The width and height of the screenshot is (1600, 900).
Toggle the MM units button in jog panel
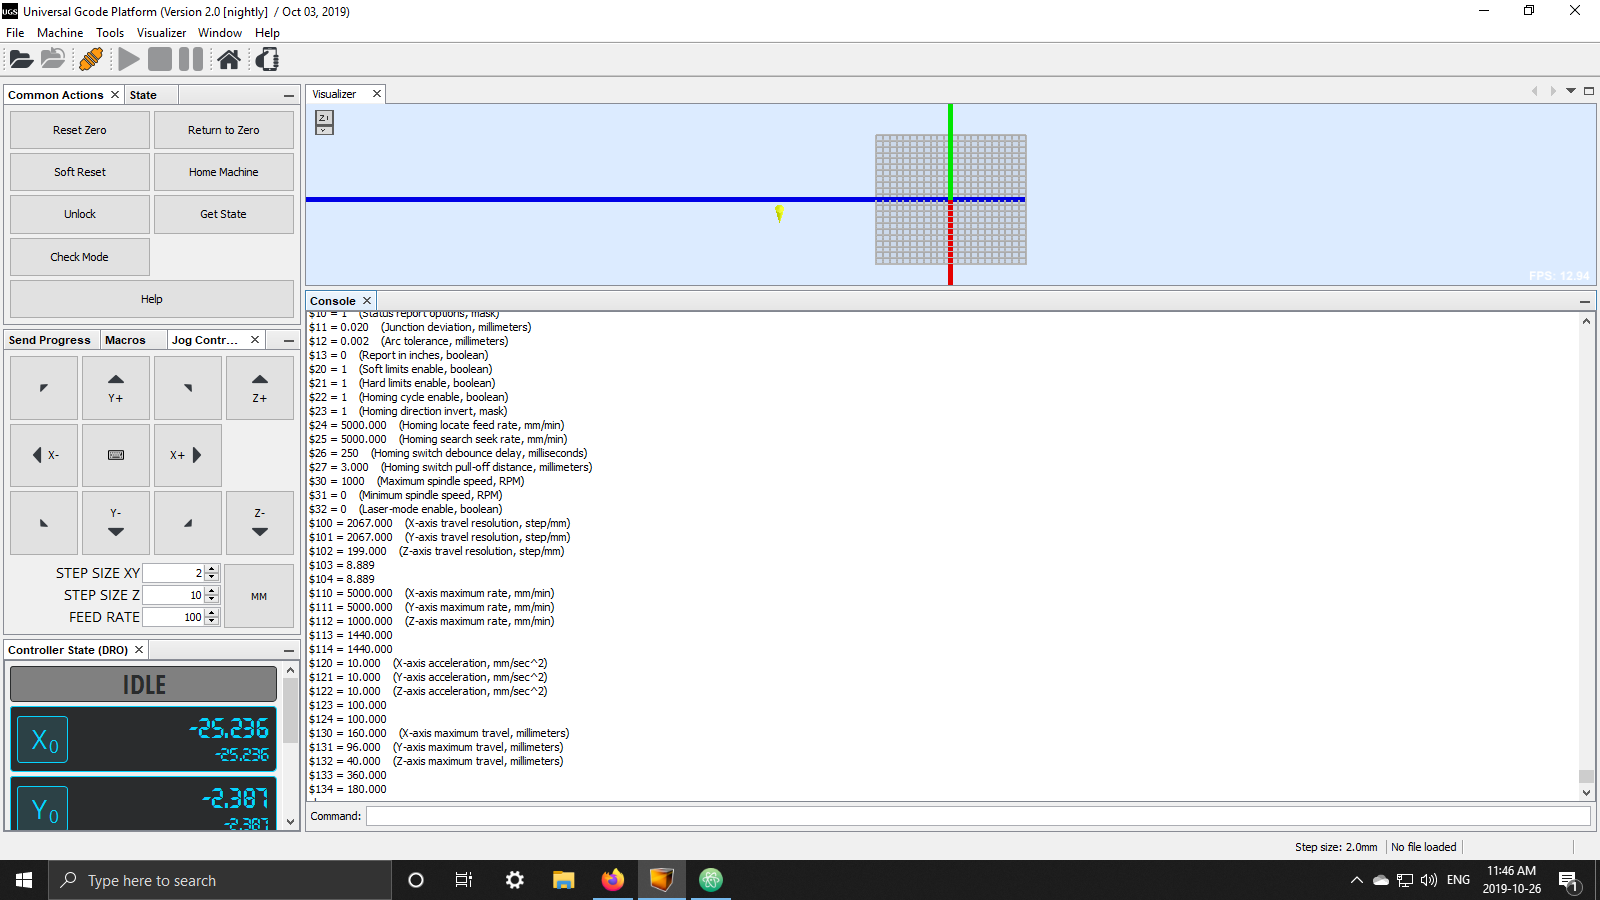pos(259,596)
